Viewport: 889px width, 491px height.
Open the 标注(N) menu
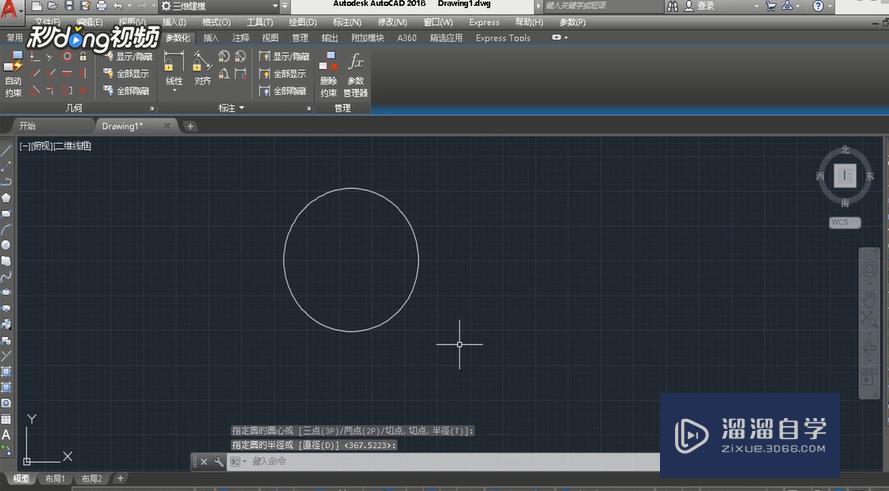tap(347, 22)
